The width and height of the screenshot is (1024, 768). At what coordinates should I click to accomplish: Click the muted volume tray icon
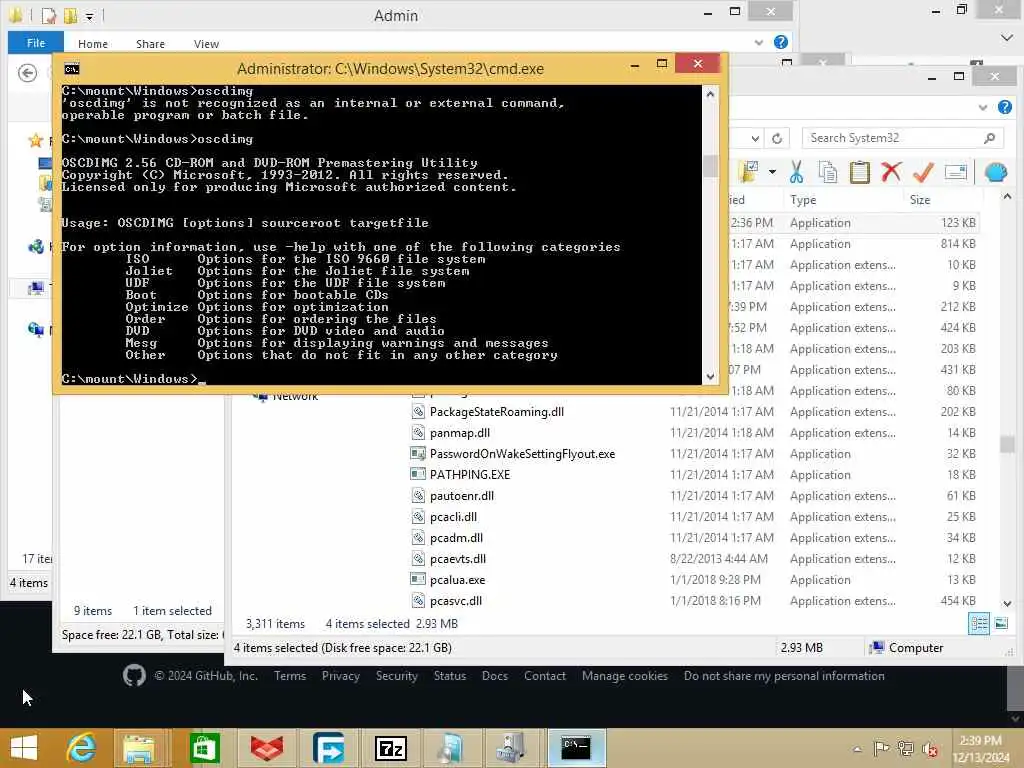(x=929, y=749)
